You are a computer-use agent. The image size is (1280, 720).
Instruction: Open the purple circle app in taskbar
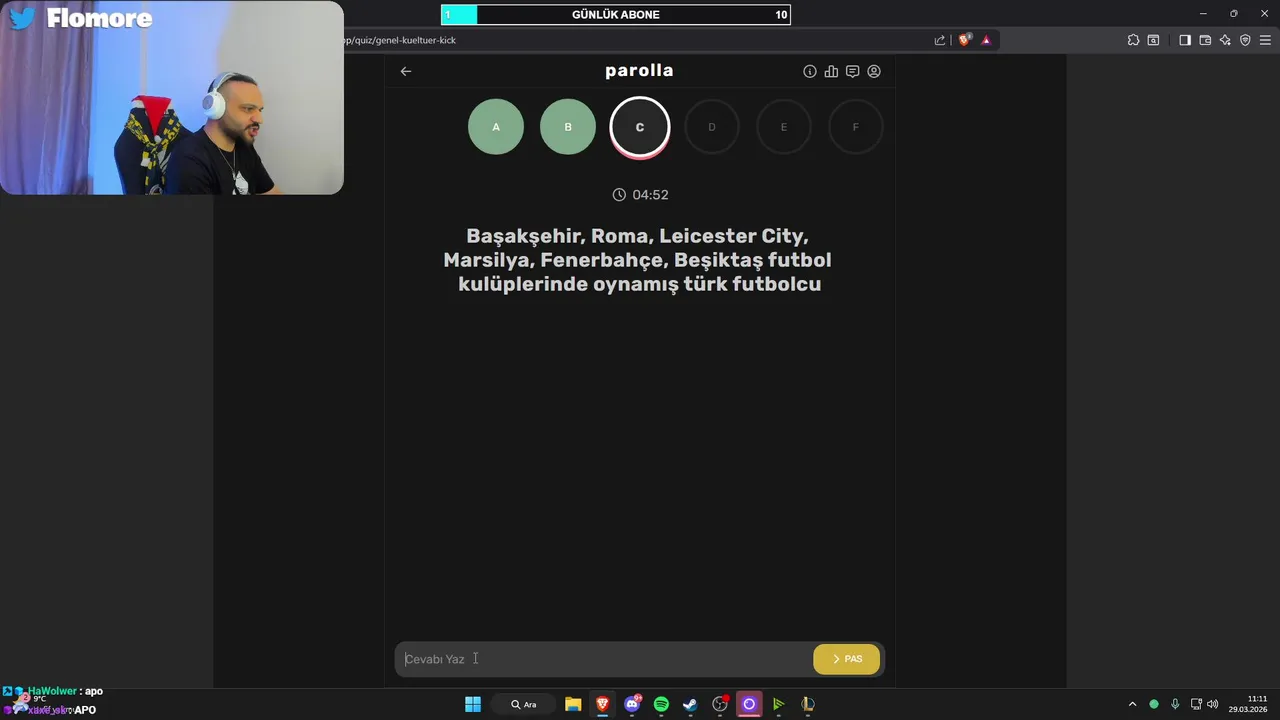coord(749,704)
